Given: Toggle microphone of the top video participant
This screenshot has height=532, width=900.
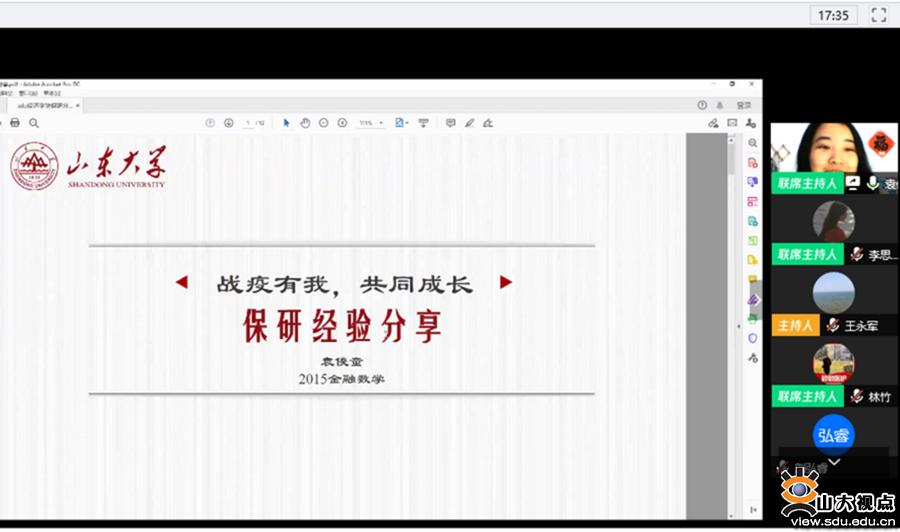Looking at the screenshot, I should 873,183.
